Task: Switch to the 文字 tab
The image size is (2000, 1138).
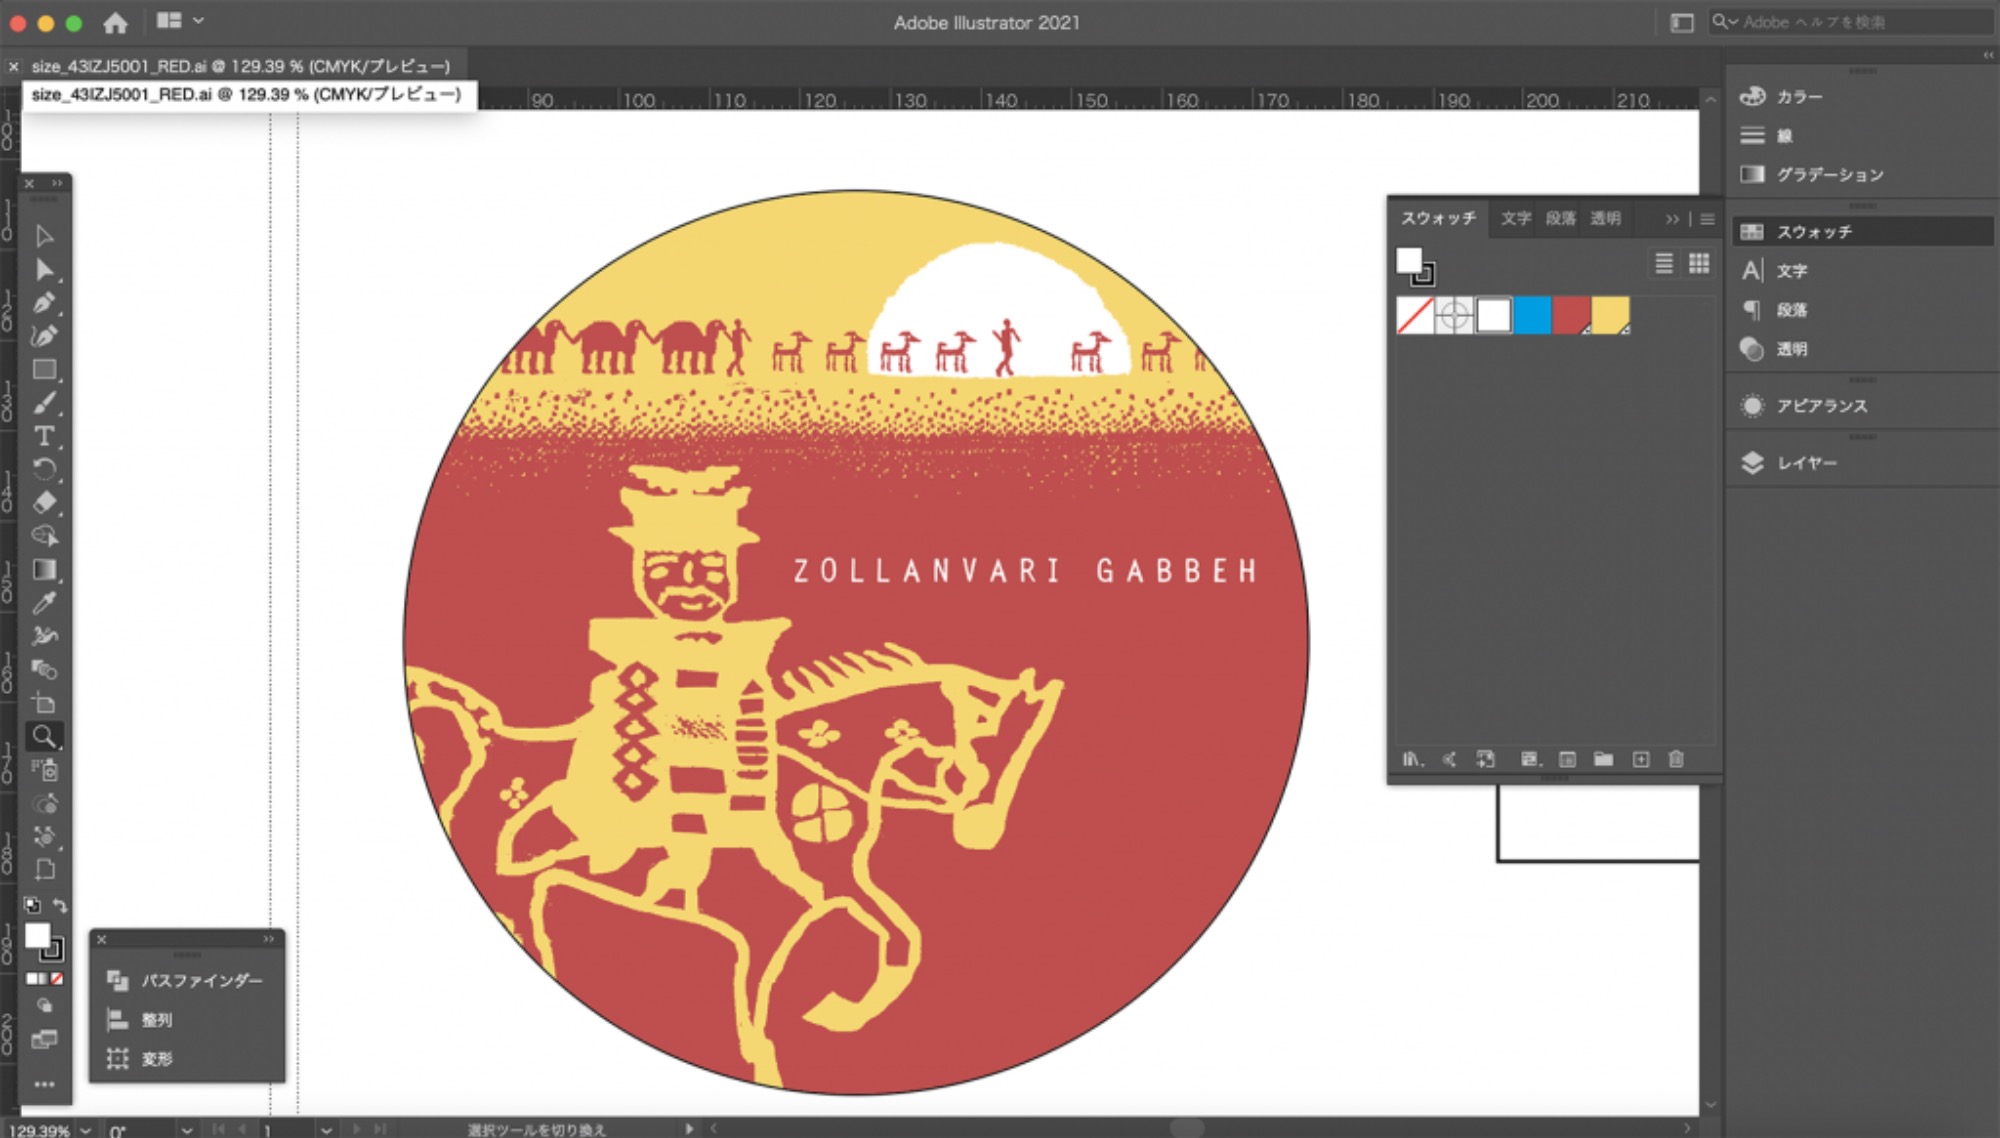Action: tap(1515, 219)
